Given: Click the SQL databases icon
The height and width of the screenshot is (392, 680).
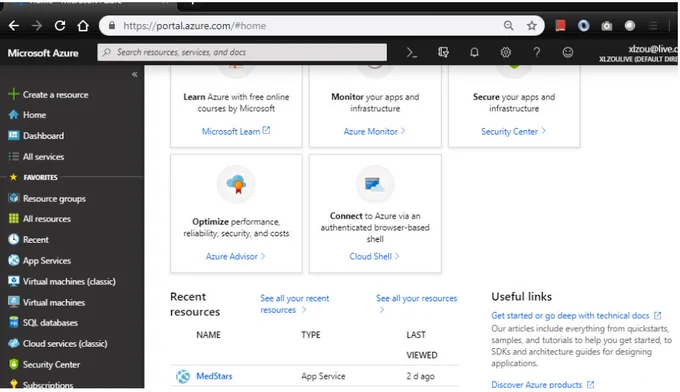Looking at the screenshot, I should tap(14, 322).
